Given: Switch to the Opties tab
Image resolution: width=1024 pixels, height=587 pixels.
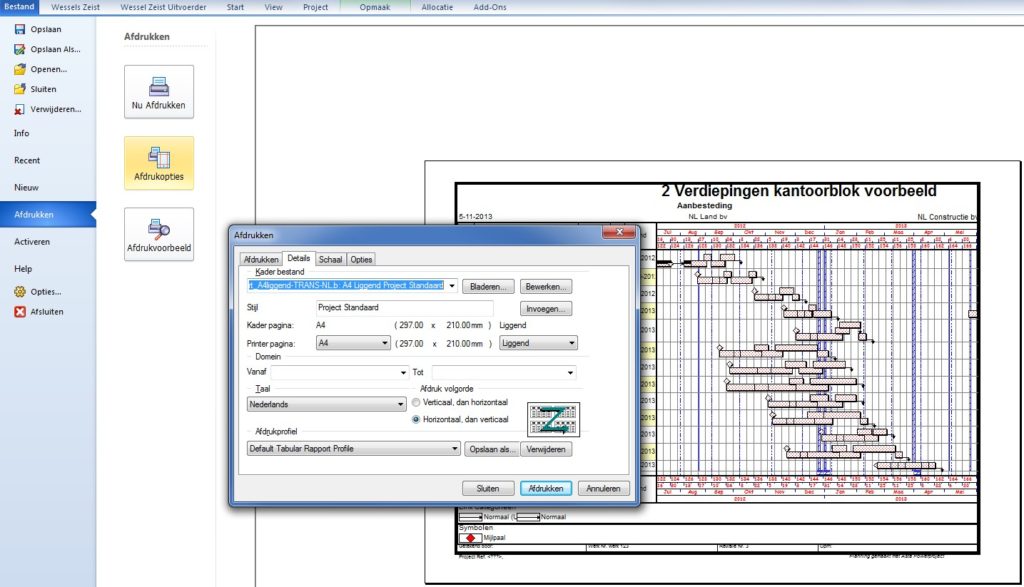Looking at the screenshot, I should pyautogui.click(x=361, y=259).
